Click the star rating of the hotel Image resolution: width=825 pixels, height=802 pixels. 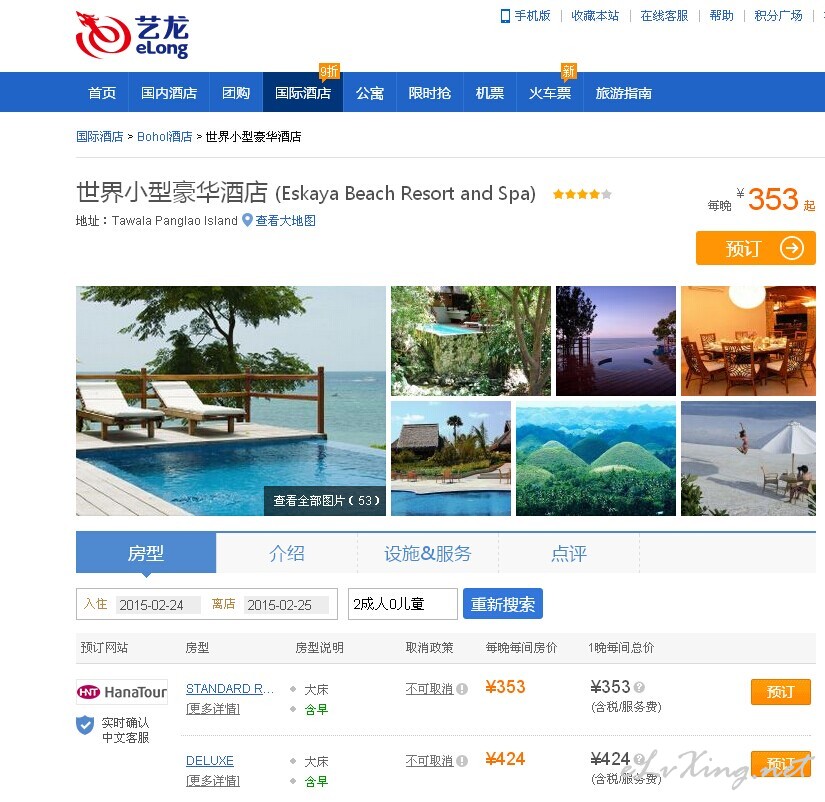pos(582,194)
